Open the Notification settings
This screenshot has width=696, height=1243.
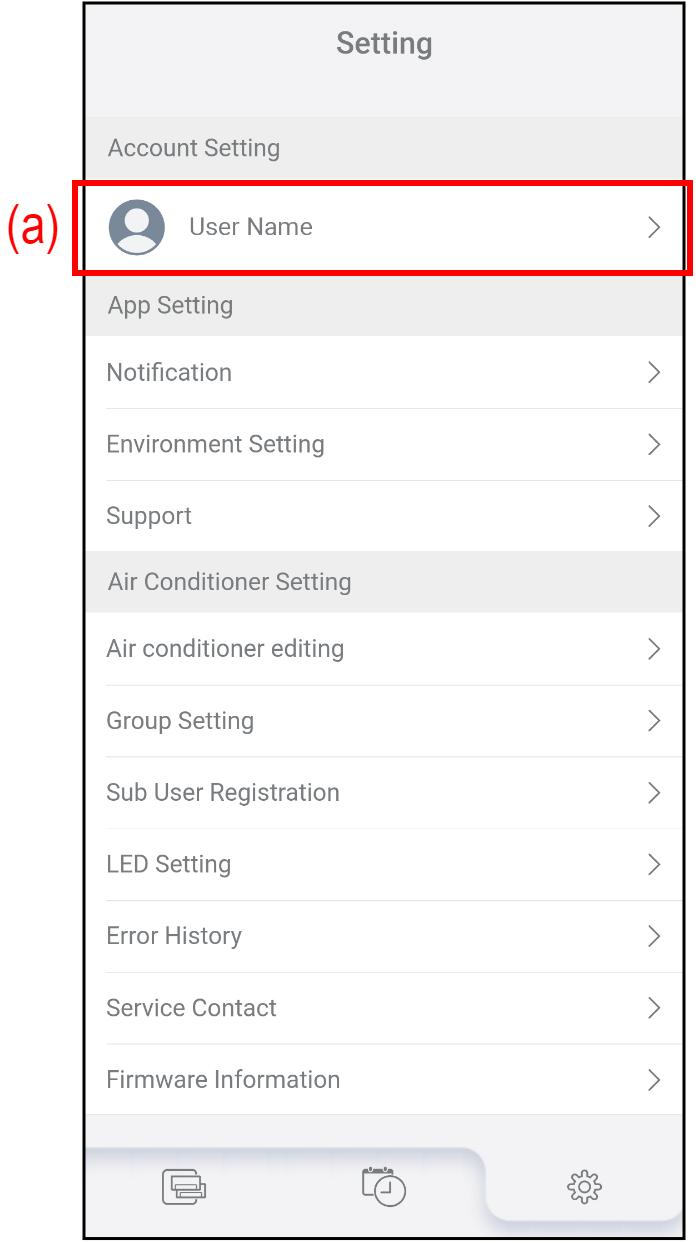pyautogui.click(x=169, y=373)
